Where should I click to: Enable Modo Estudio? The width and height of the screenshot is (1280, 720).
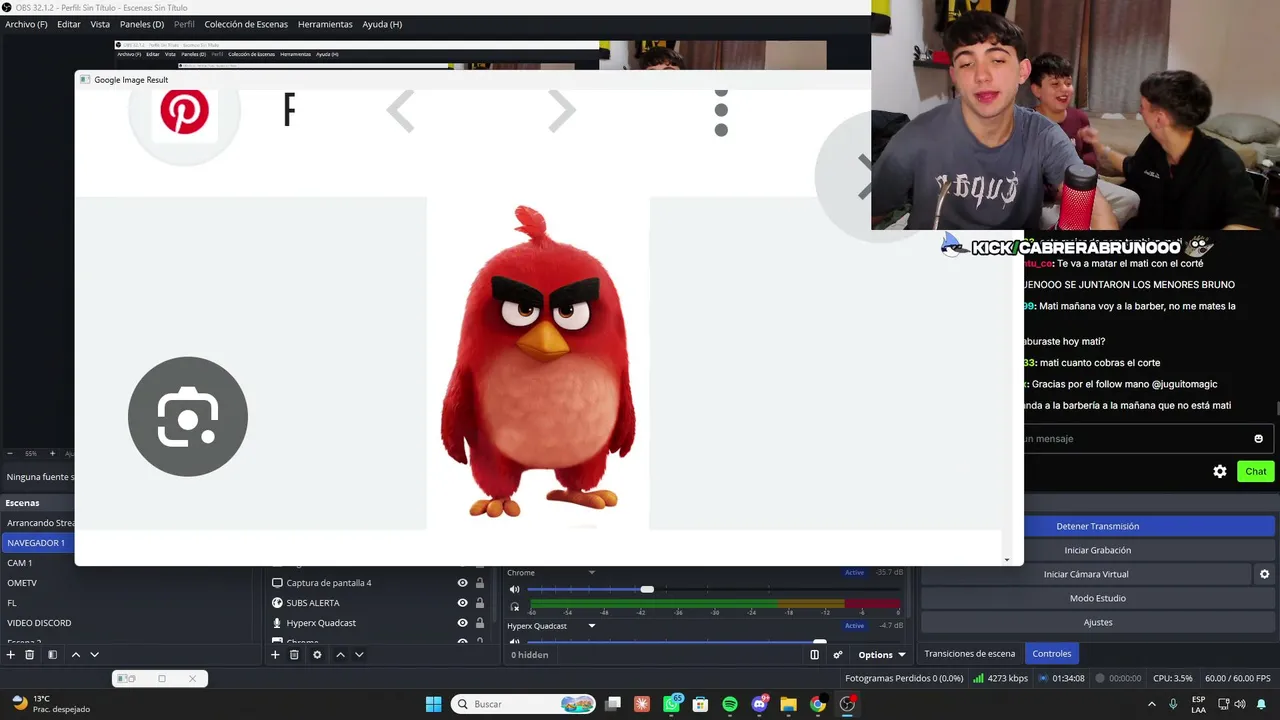[x=1098, y=598]
